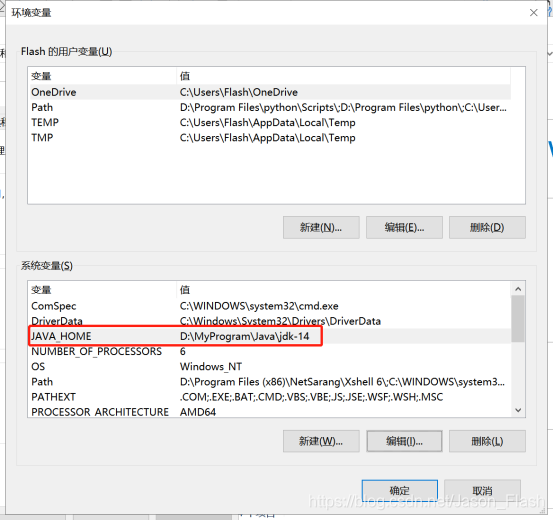The image size is (554, 520).
Task: Select the TEMP user variable
Action: [269, 123]
